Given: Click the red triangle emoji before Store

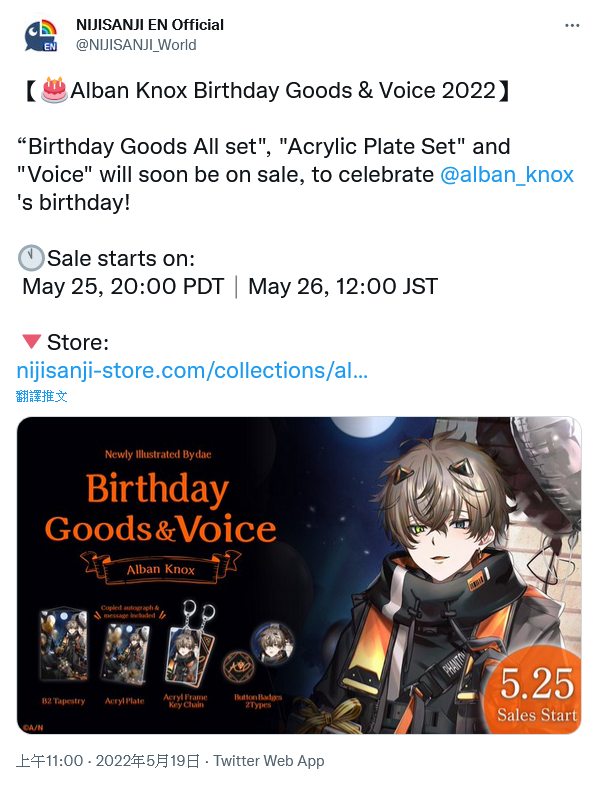Looking at the screenshot, I should tap(32, 342).
